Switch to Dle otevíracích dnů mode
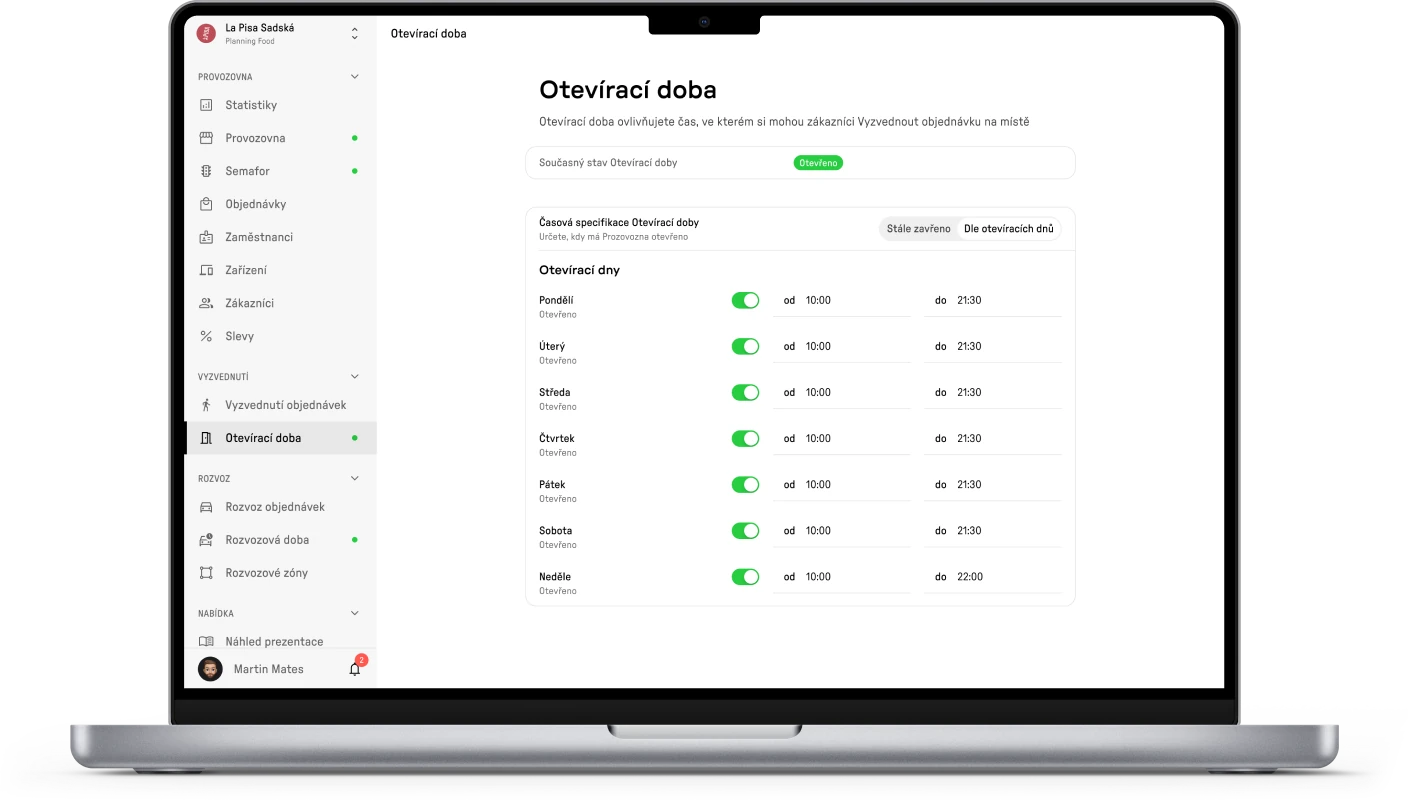The image size is (1416, 800). (1008, 229)
